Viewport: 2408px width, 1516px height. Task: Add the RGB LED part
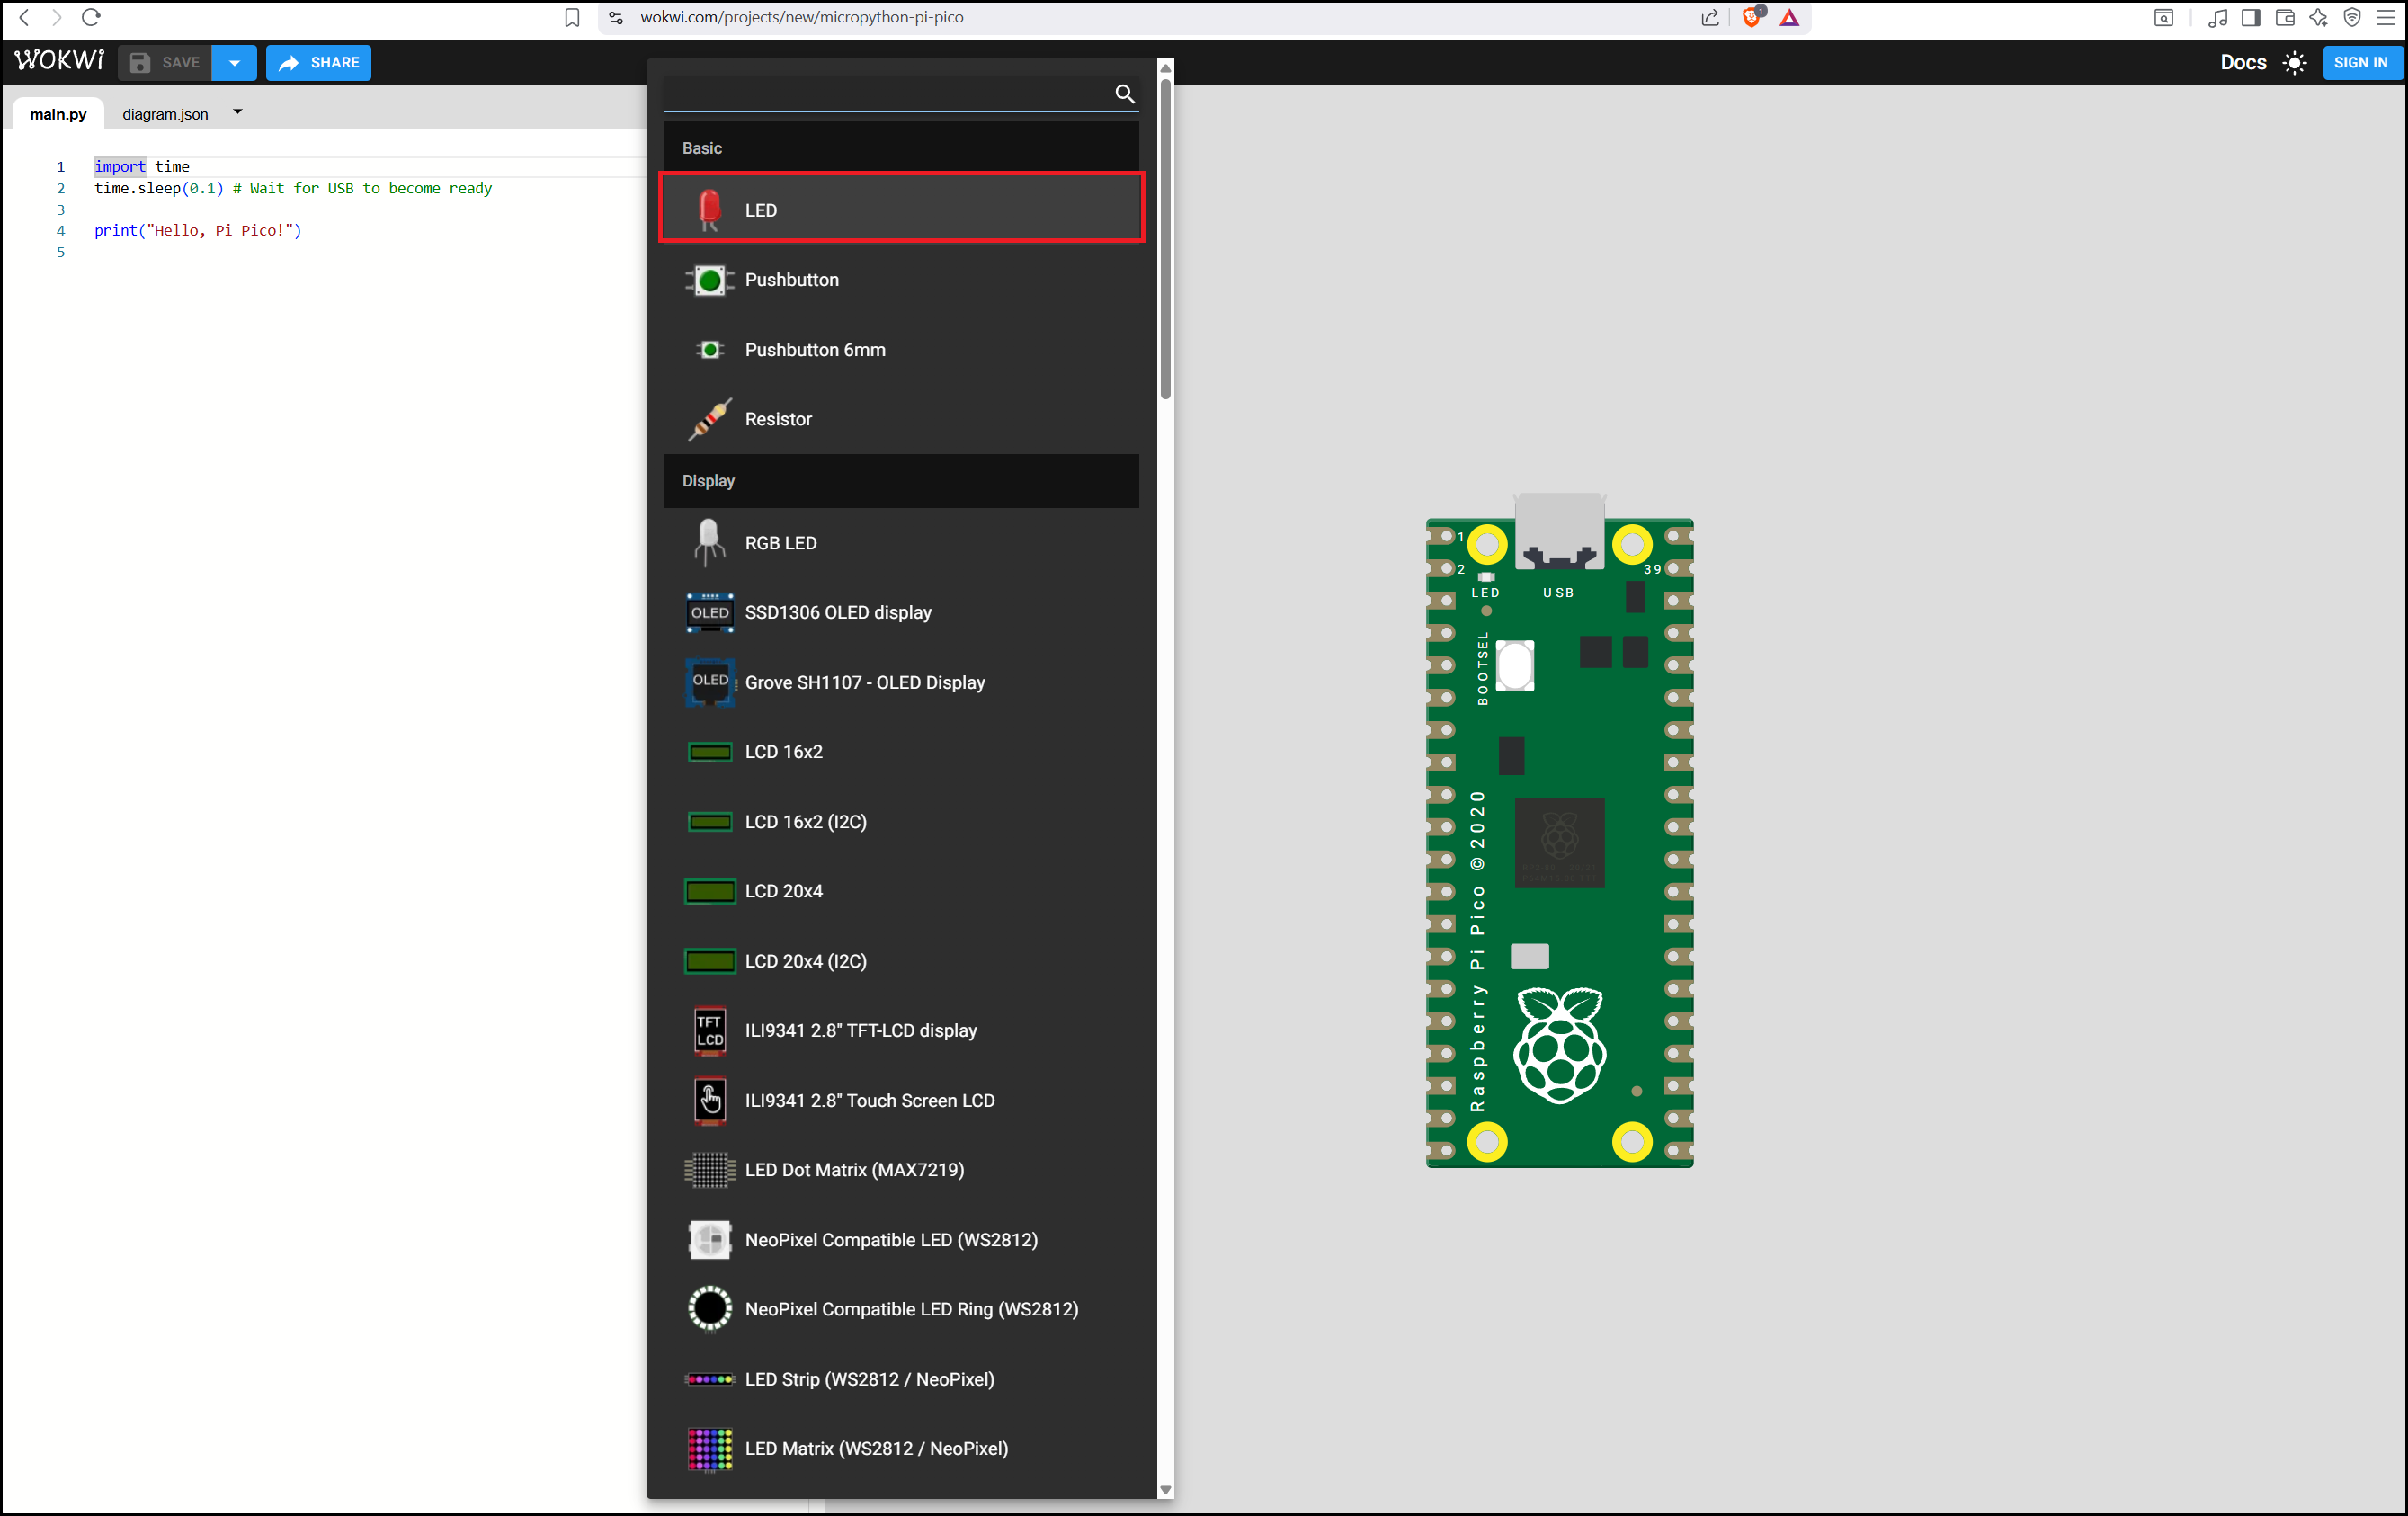901,543
